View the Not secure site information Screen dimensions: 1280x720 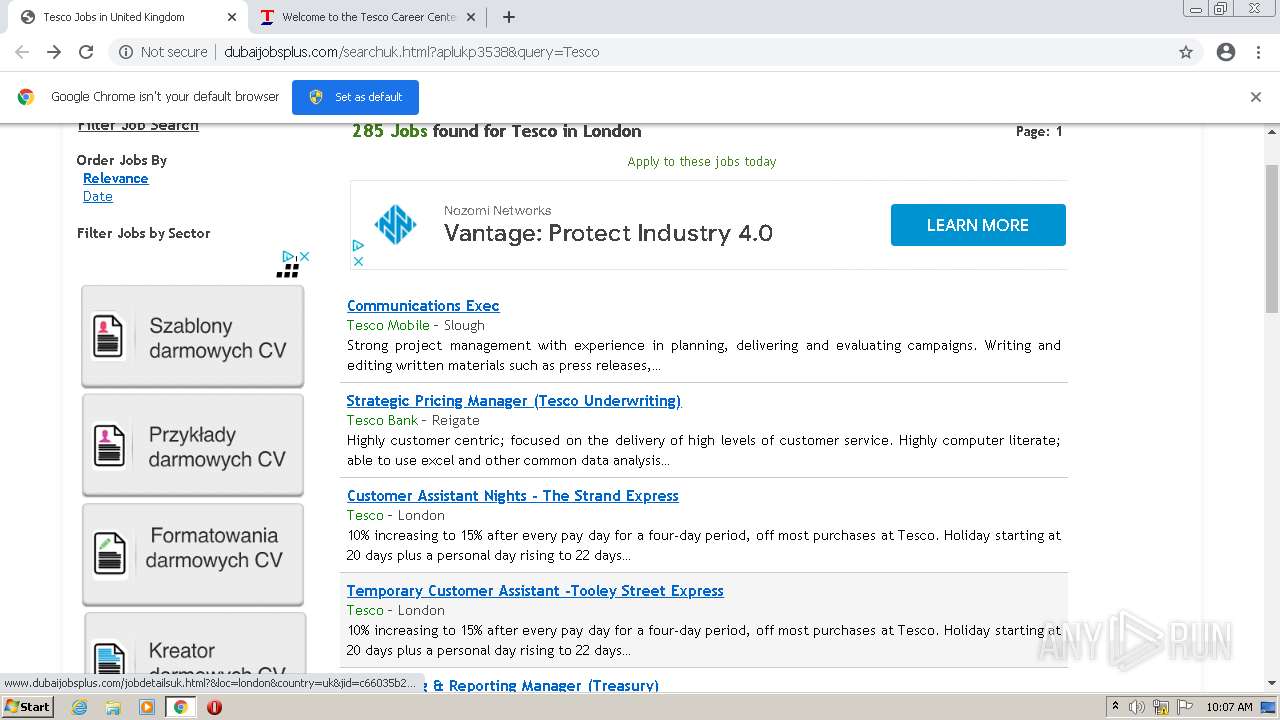tap(163, 52)
